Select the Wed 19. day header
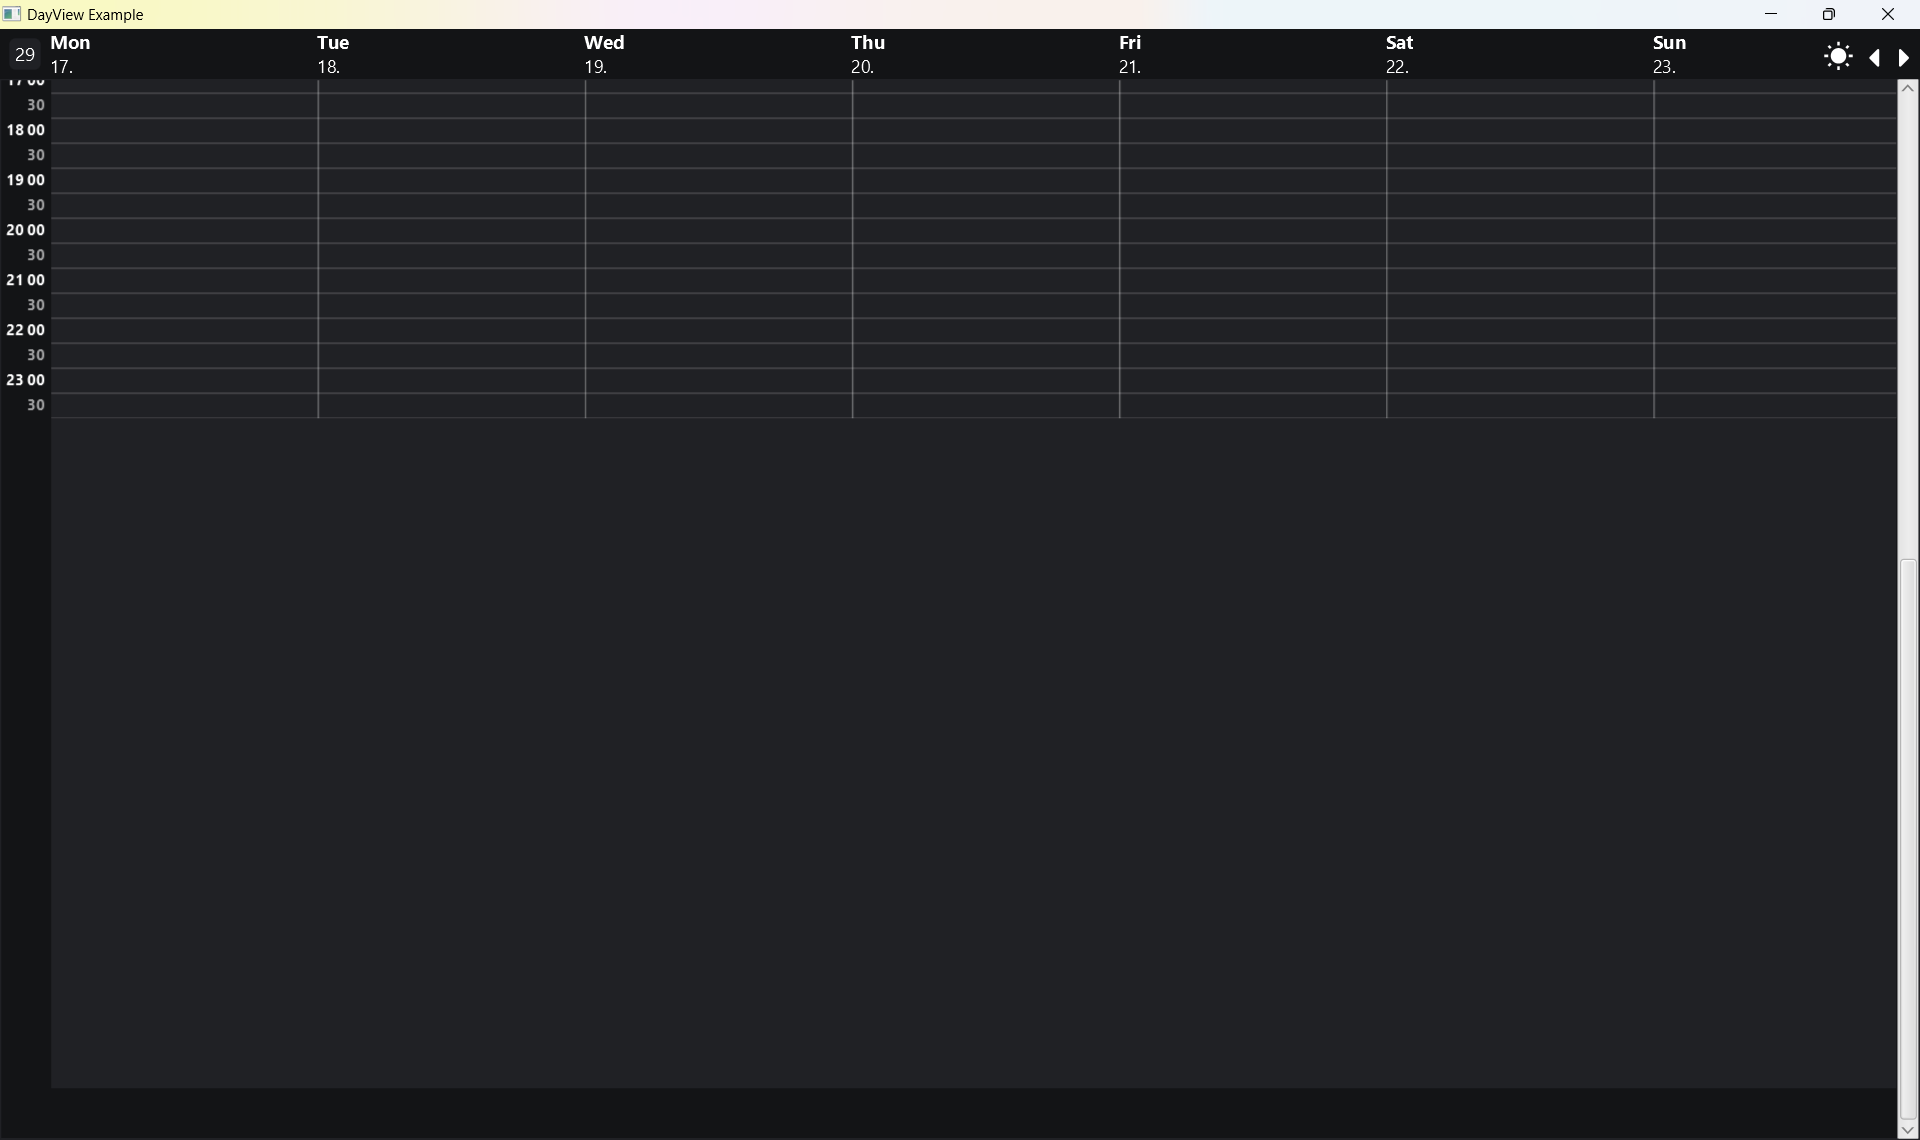This screenshot has width=1920, height=1140. pyautogui.click(x=604, y=54)
